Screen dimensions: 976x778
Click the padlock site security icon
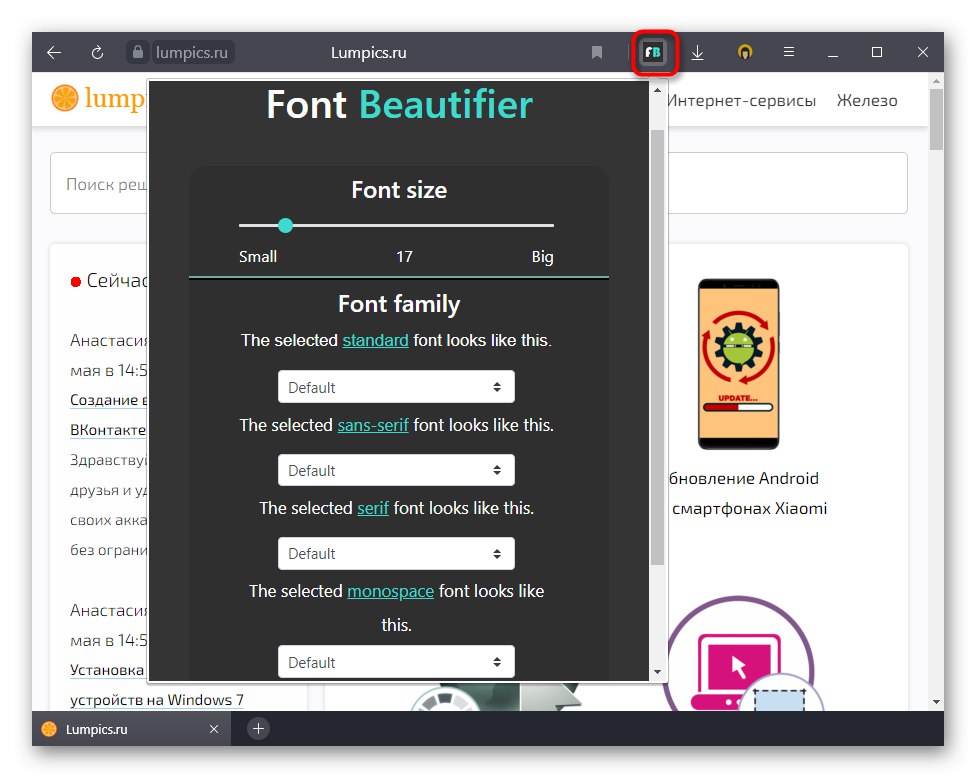(x=138, y=52)
